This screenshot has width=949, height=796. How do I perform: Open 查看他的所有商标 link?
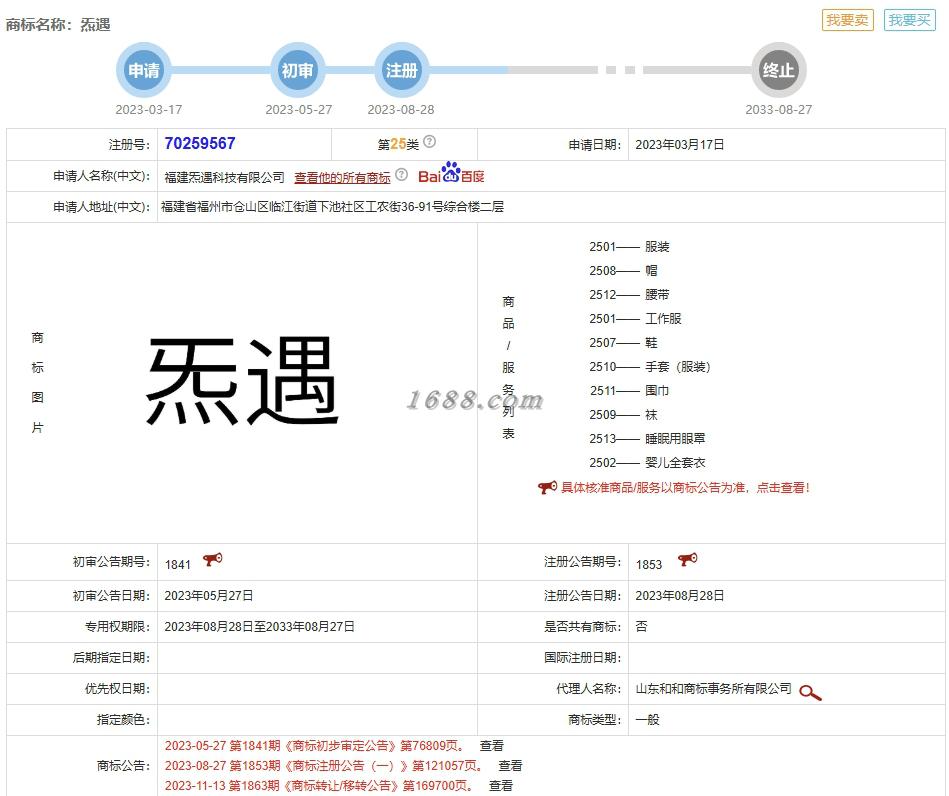pyautogui.click(x=342, y=177)
